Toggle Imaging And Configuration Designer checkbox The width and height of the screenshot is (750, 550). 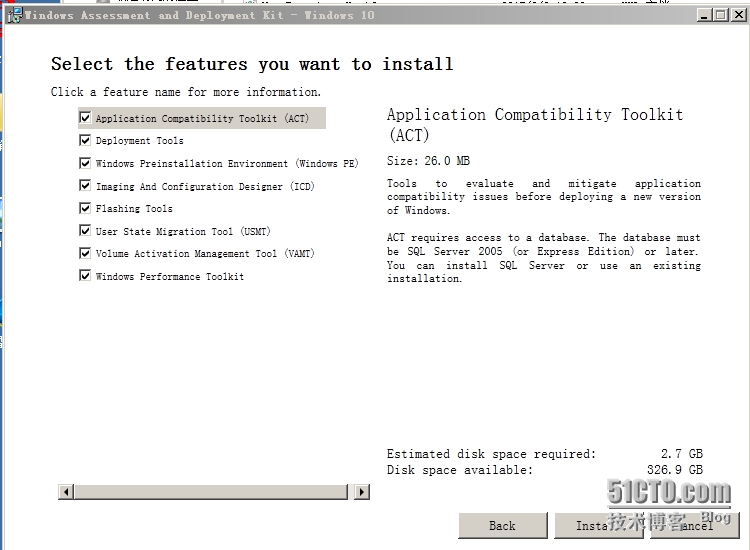[x=85, y=186]
